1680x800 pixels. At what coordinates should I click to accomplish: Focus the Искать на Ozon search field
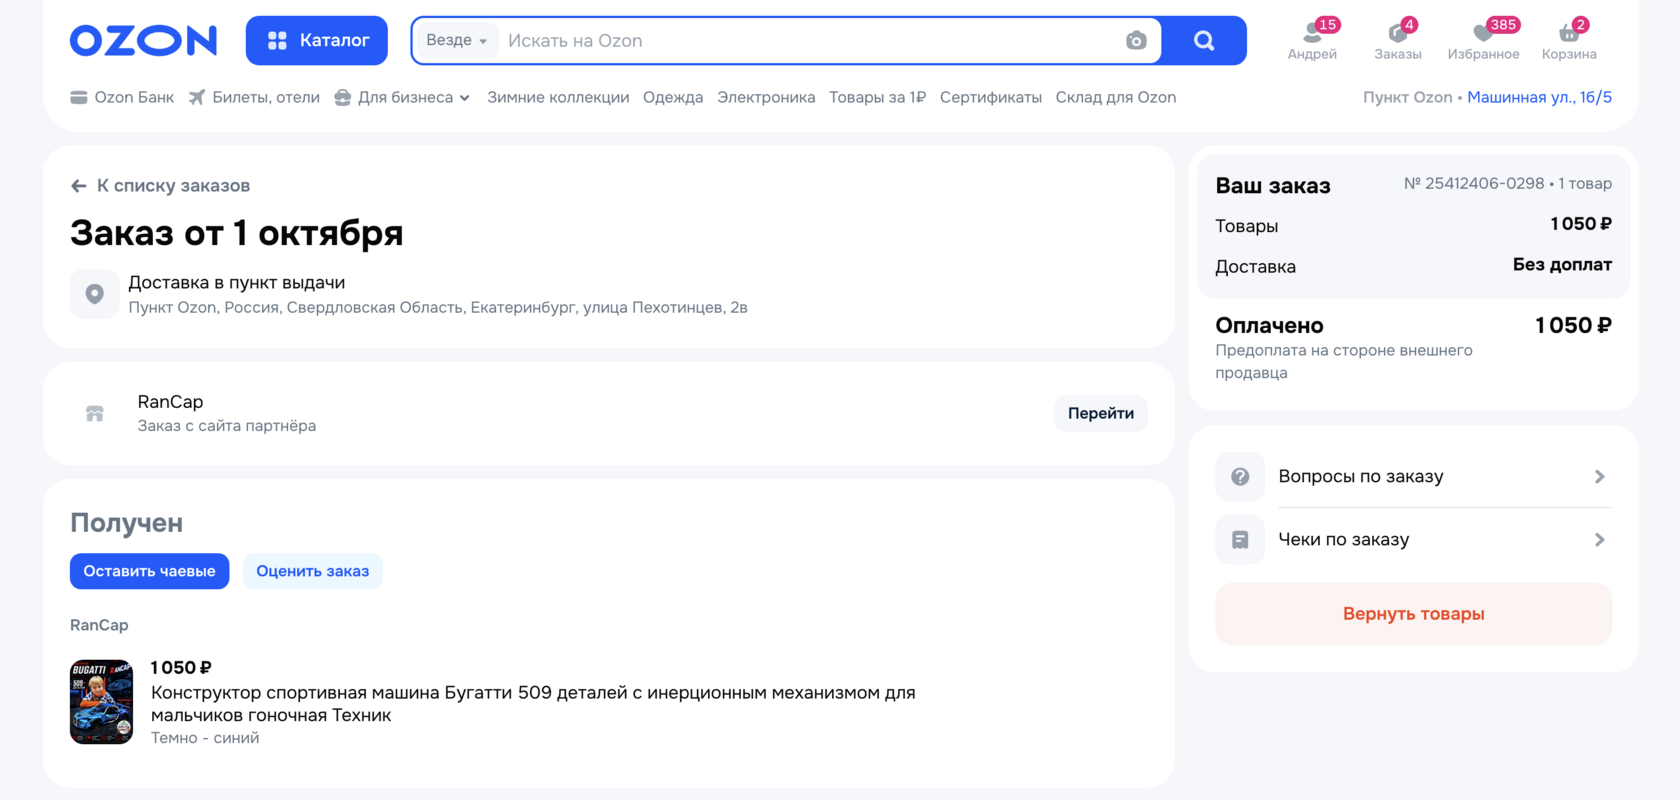point(810,41)
